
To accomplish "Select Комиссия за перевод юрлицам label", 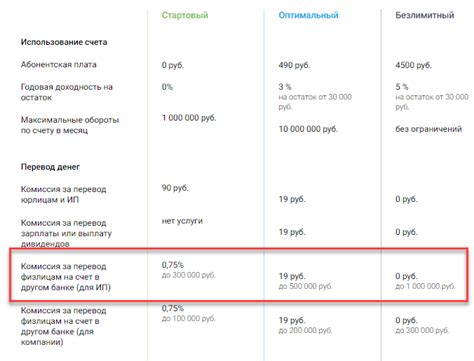I will (x=63, y=194).
